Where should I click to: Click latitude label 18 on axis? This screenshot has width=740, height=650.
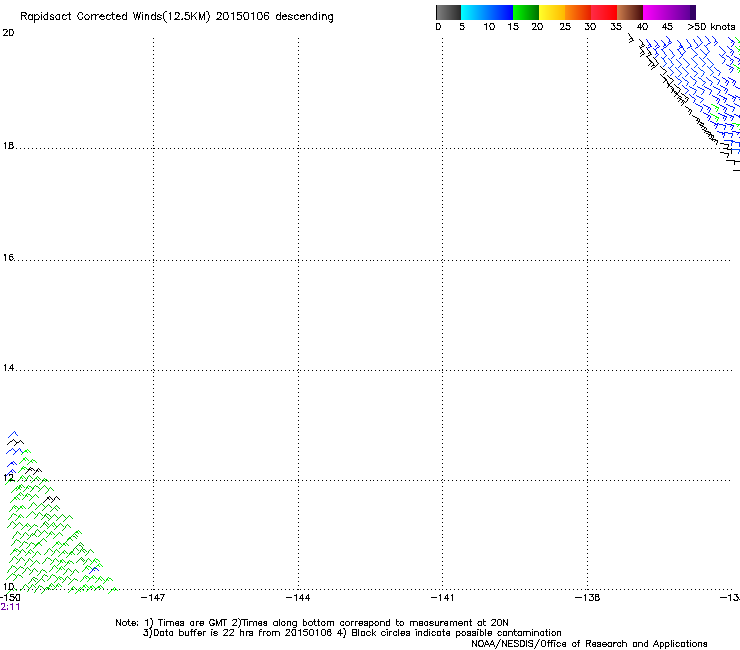coord(8,146)
